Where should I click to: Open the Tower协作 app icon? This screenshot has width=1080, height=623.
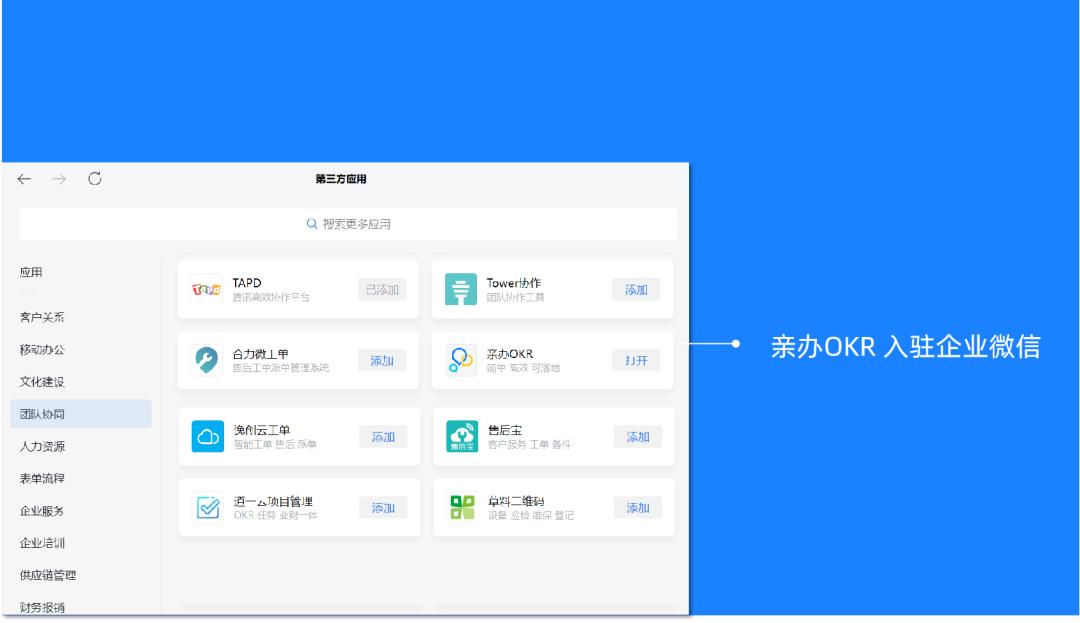click(461, 290)
